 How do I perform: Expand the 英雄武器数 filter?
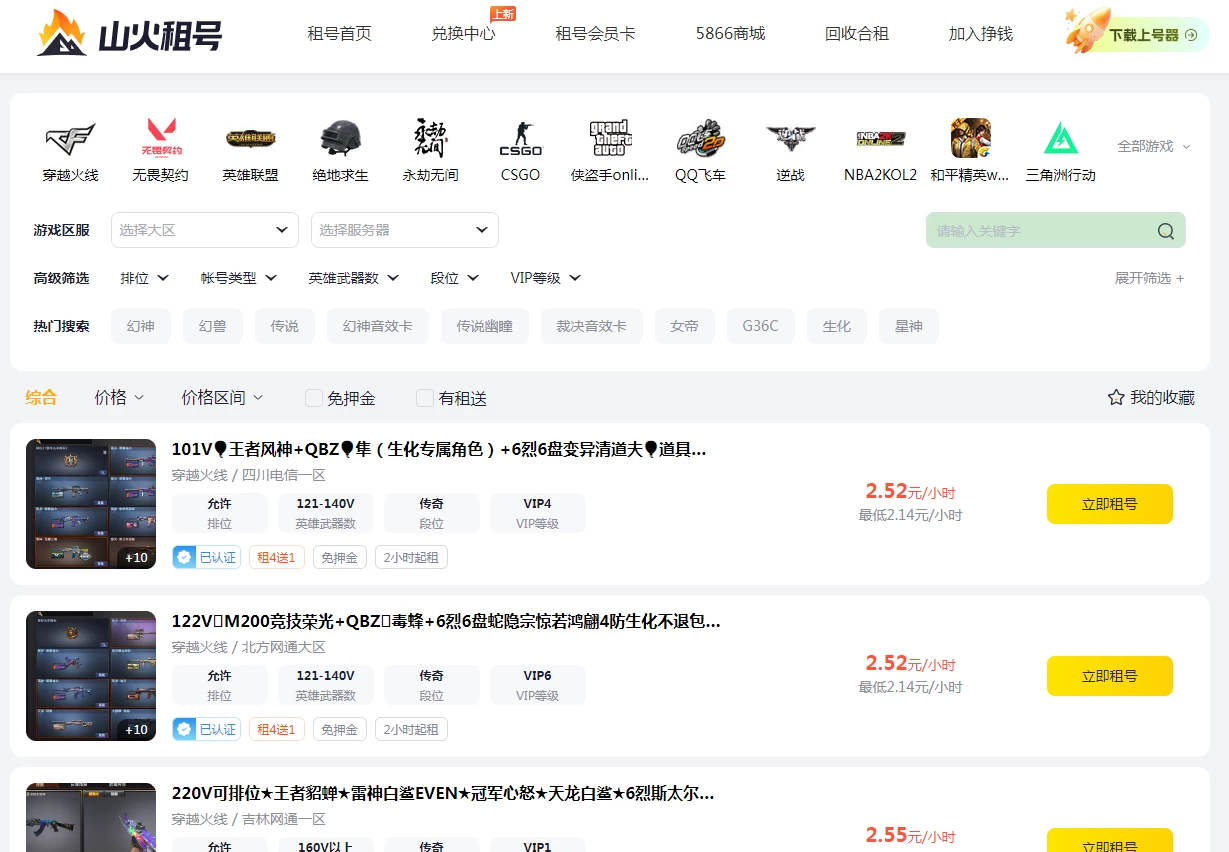353,278
